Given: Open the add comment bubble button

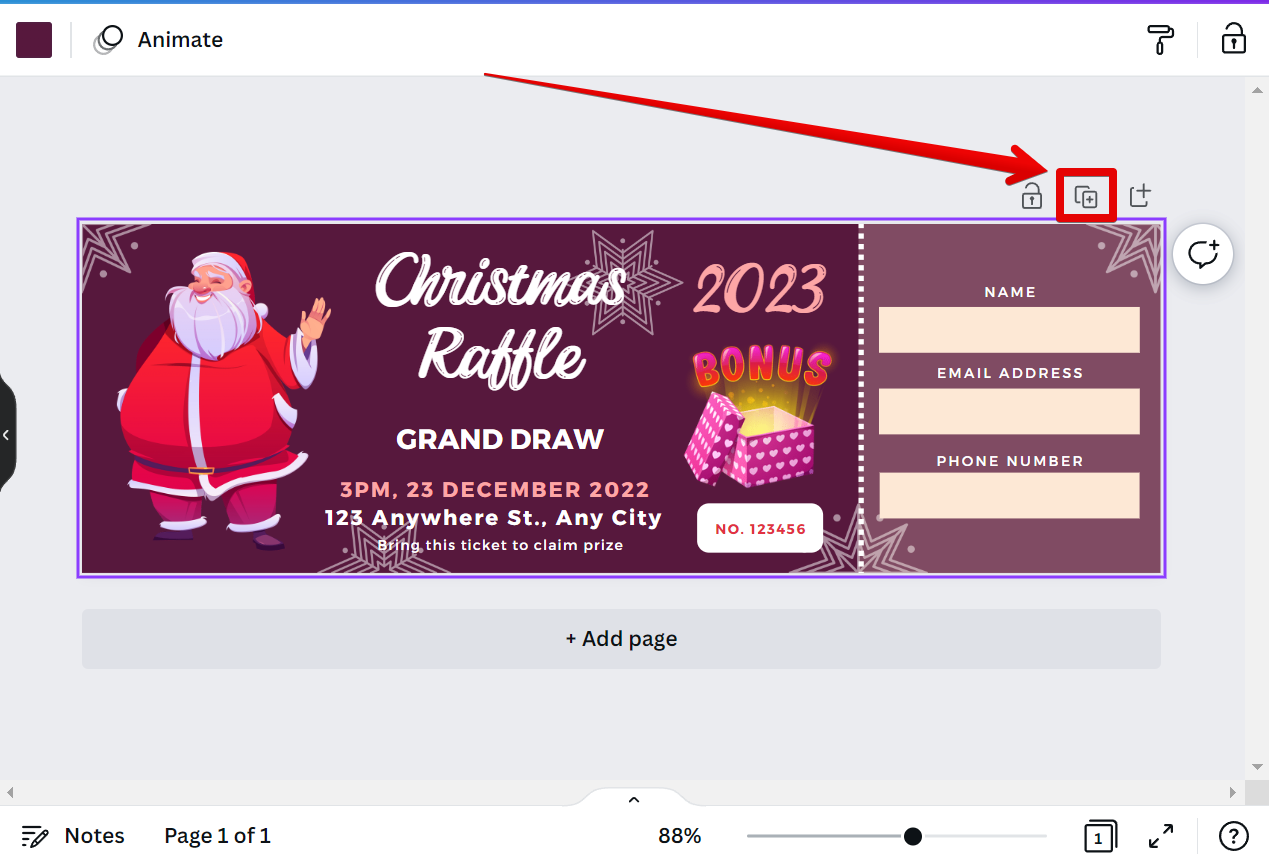Looking at the screenshot, I should [1203, 254].
